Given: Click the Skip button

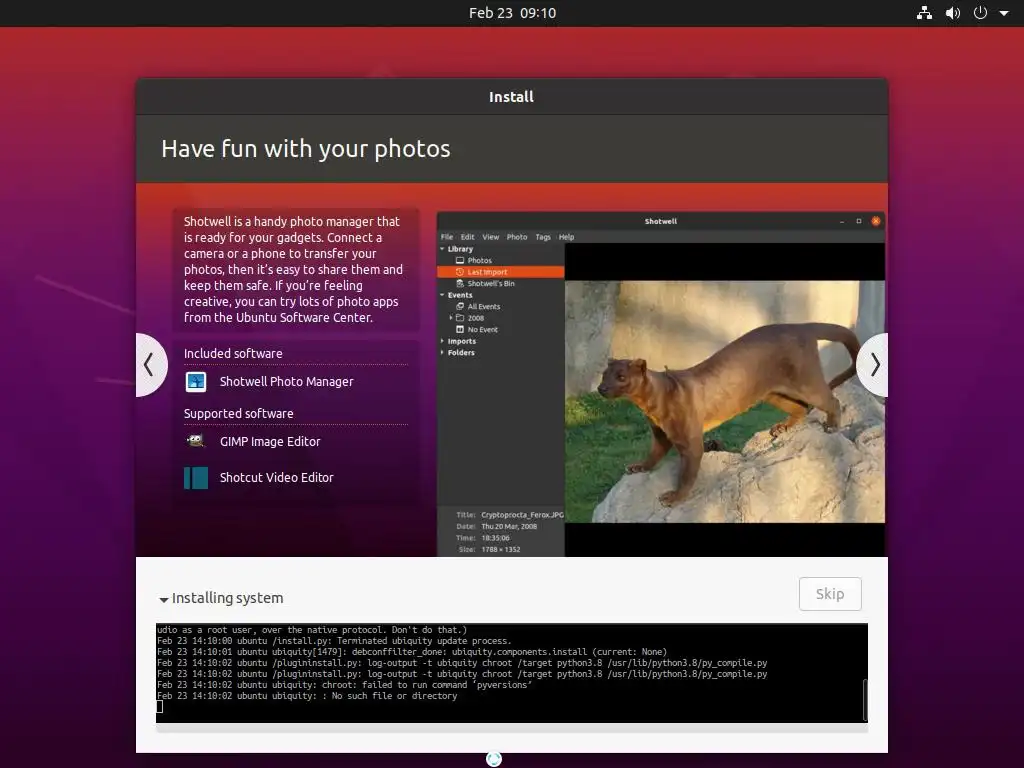Looking at the screenshot, I should pos(830,594).
